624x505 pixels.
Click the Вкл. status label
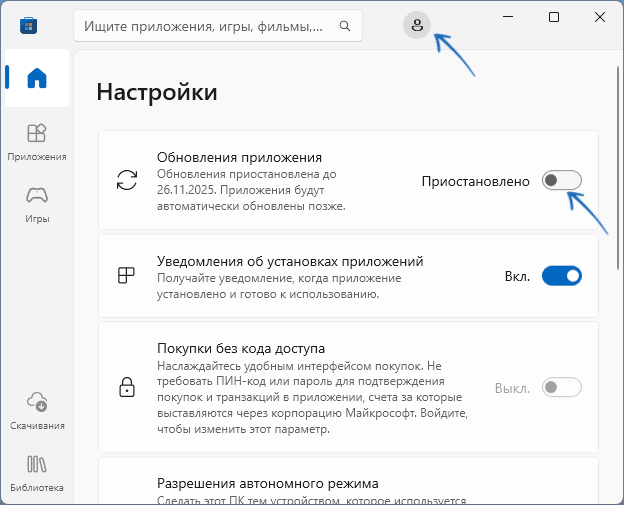517,276
